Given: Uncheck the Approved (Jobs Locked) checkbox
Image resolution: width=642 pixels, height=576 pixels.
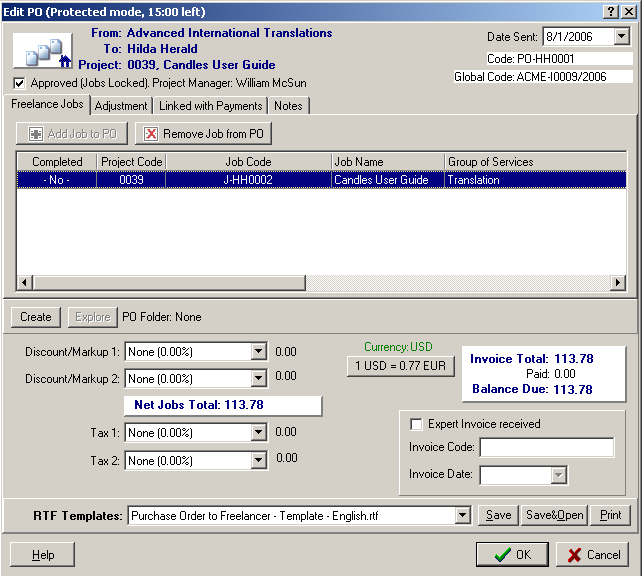Looking at the screenshot, I should tap(20, 83).
